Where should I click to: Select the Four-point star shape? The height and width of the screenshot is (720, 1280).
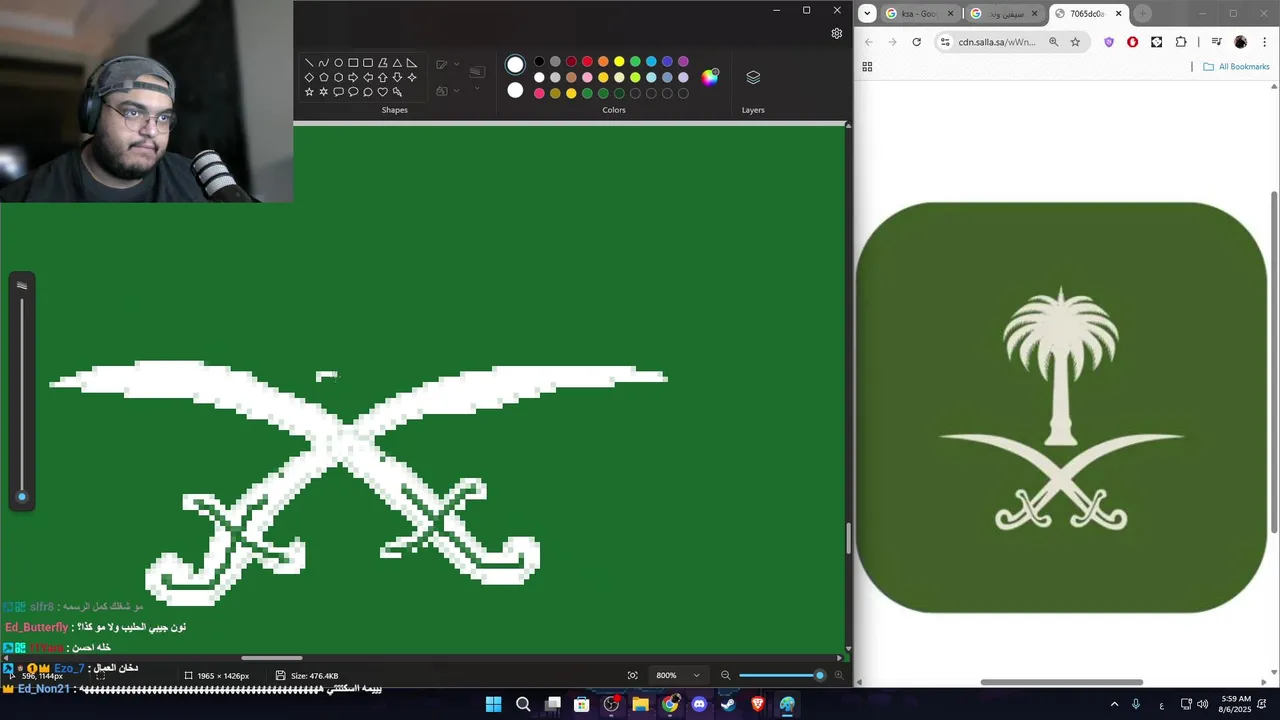[x=411, y=77]
